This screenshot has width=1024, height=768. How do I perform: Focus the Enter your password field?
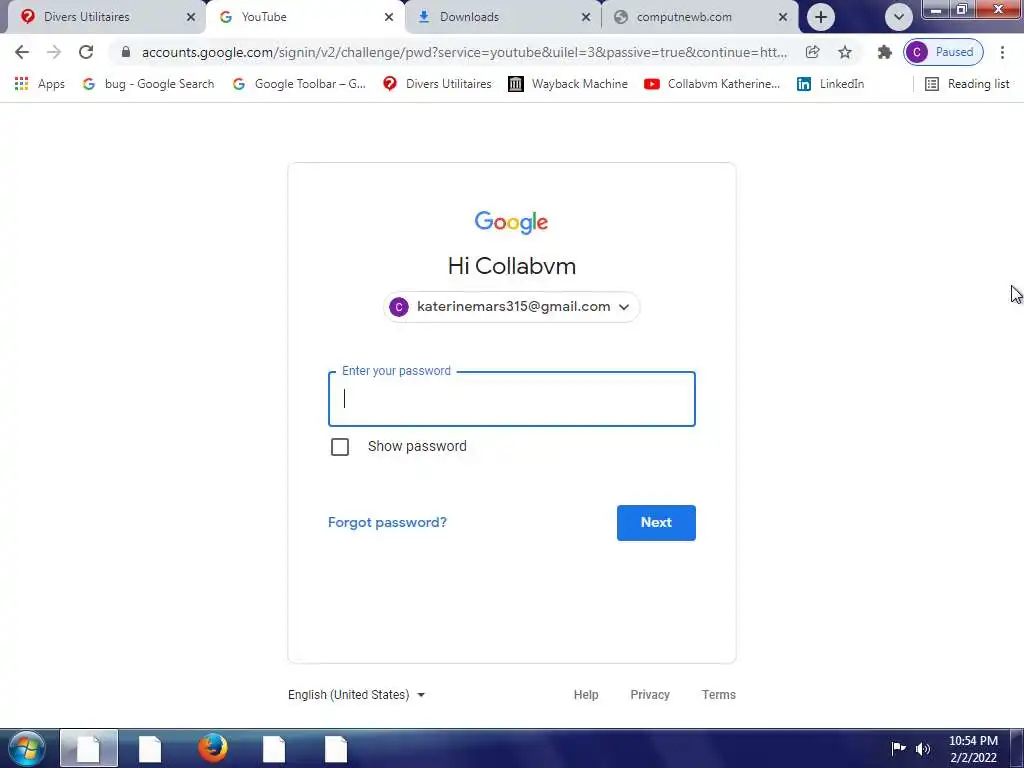[512, 399]
